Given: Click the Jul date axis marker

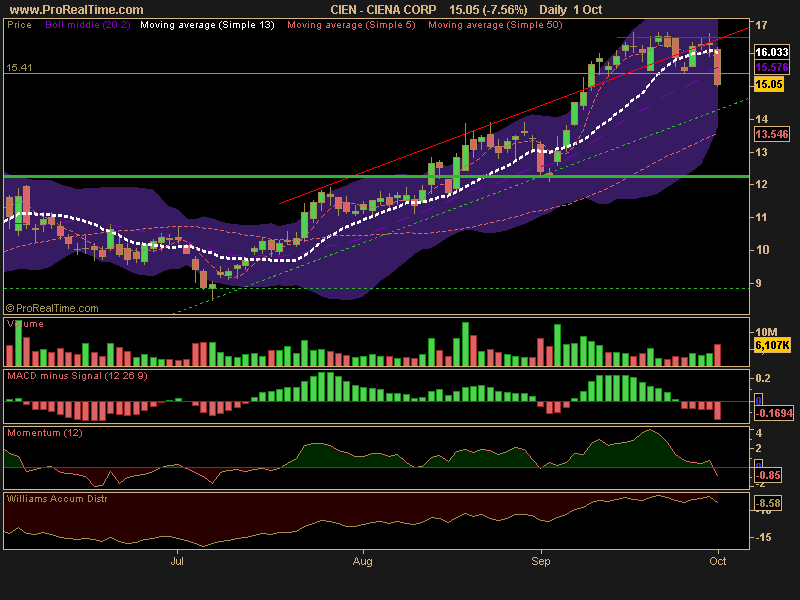Looking at the screenshot, I should [x=177, y=561].
